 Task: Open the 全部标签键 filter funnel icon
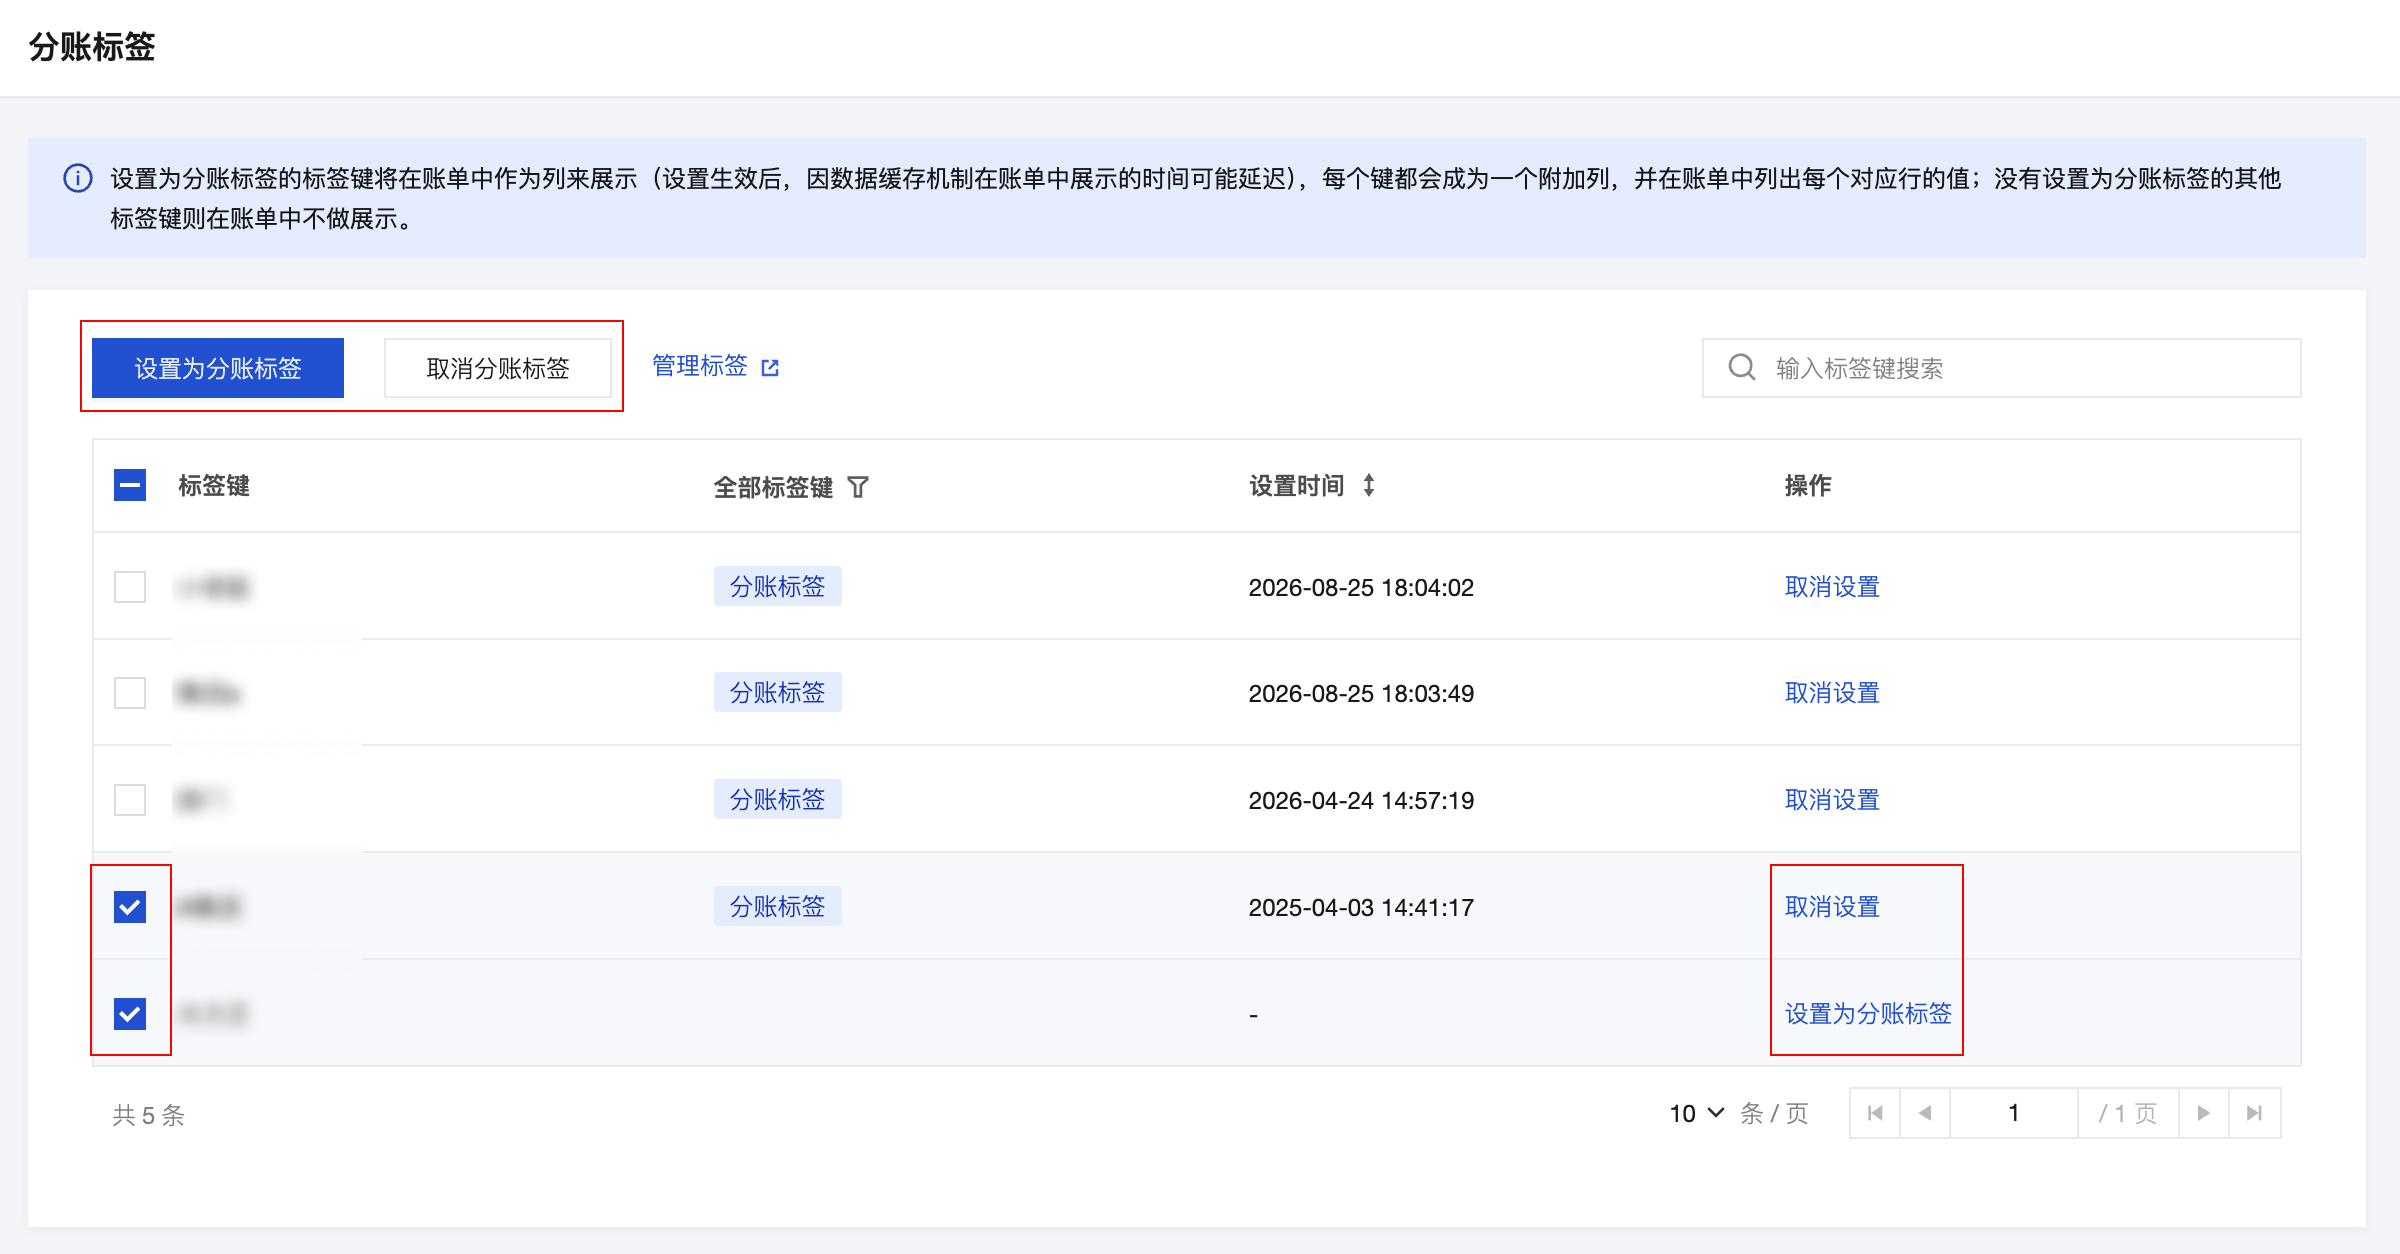[x=858, y=487]
